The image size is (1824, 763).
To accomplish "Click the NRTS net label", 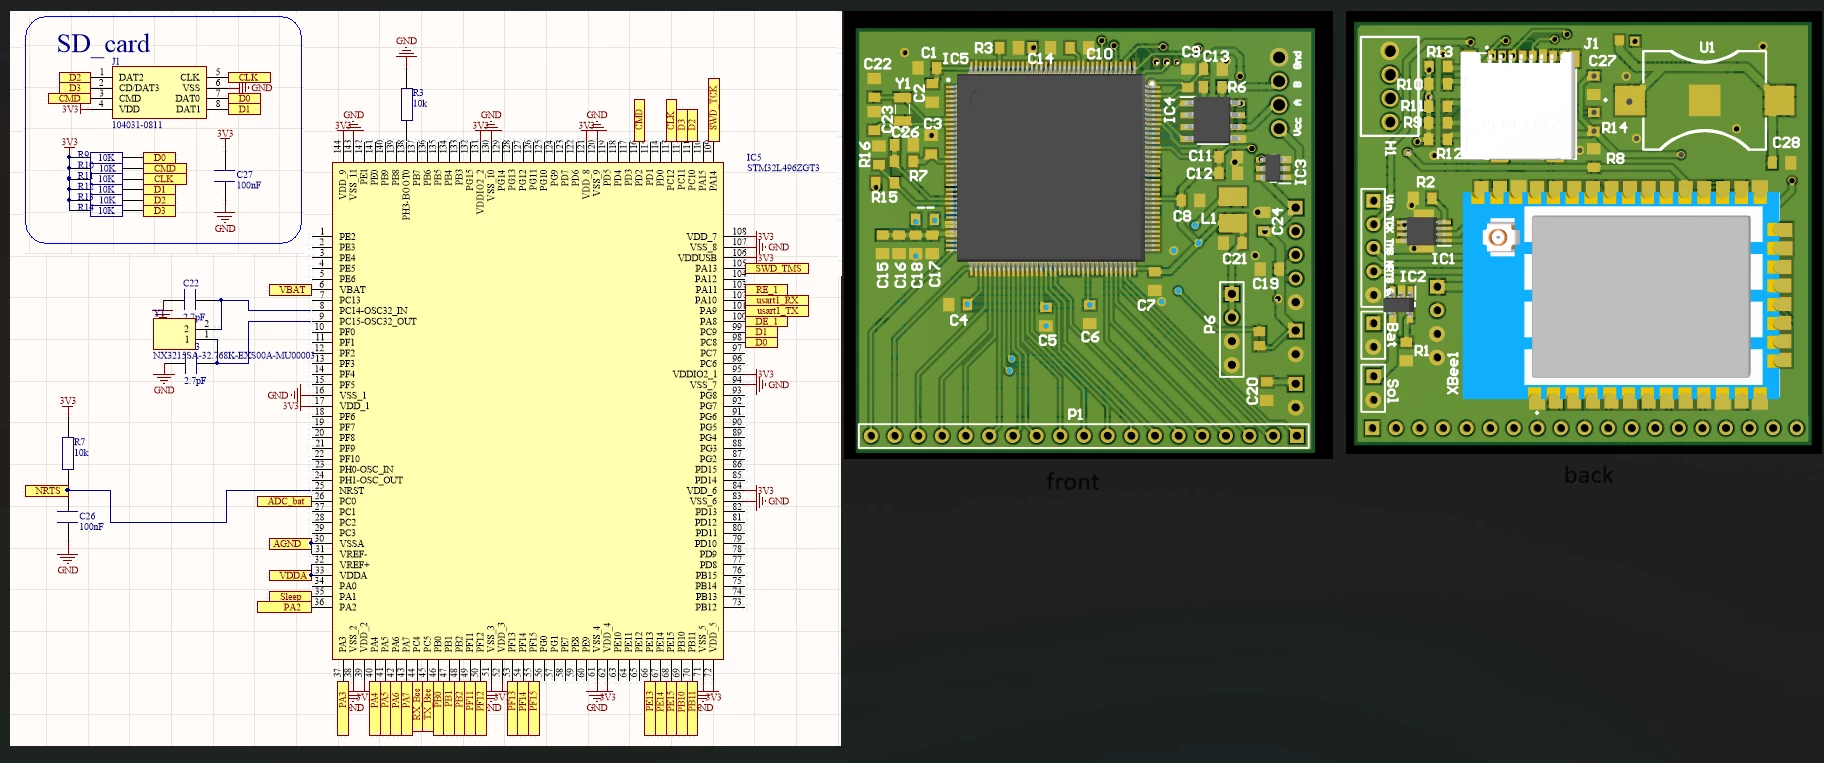I will (x=48, y=491).
